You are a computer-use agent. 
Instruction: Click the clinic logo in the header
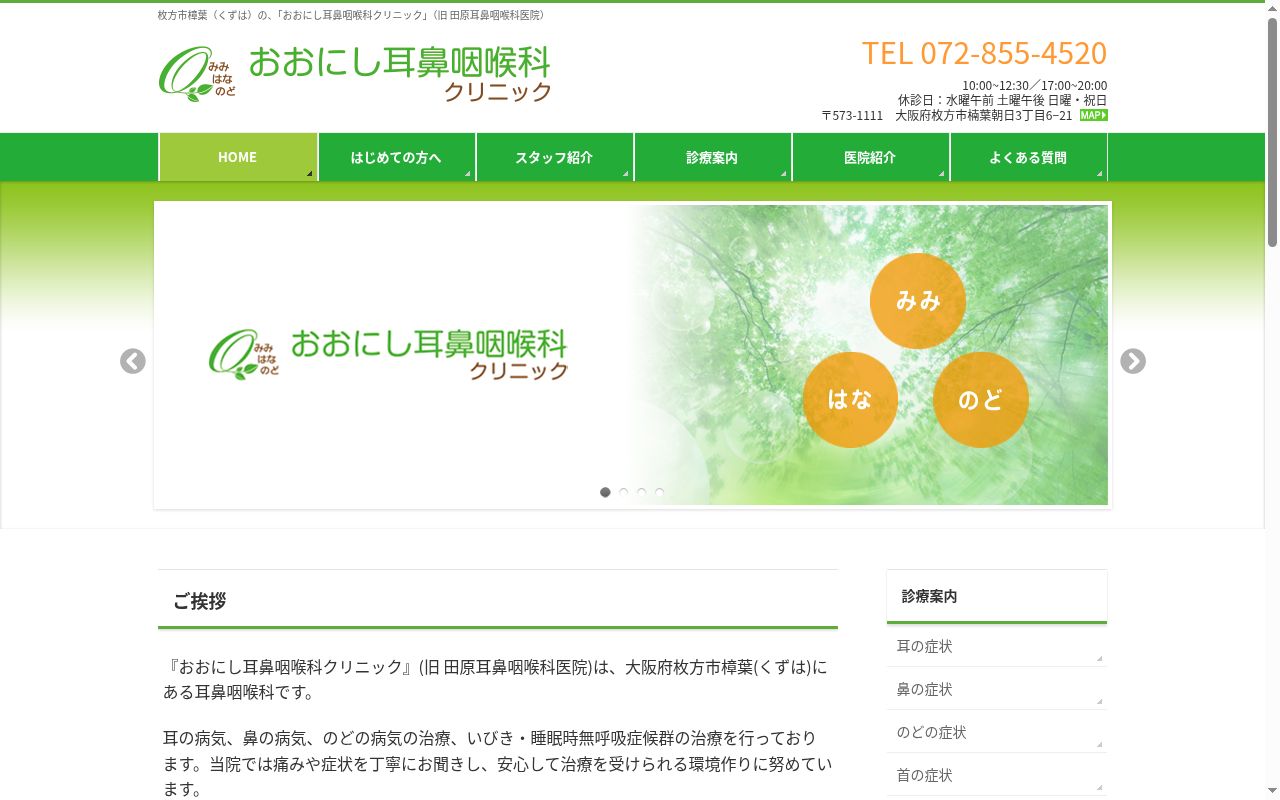point(355,74)
